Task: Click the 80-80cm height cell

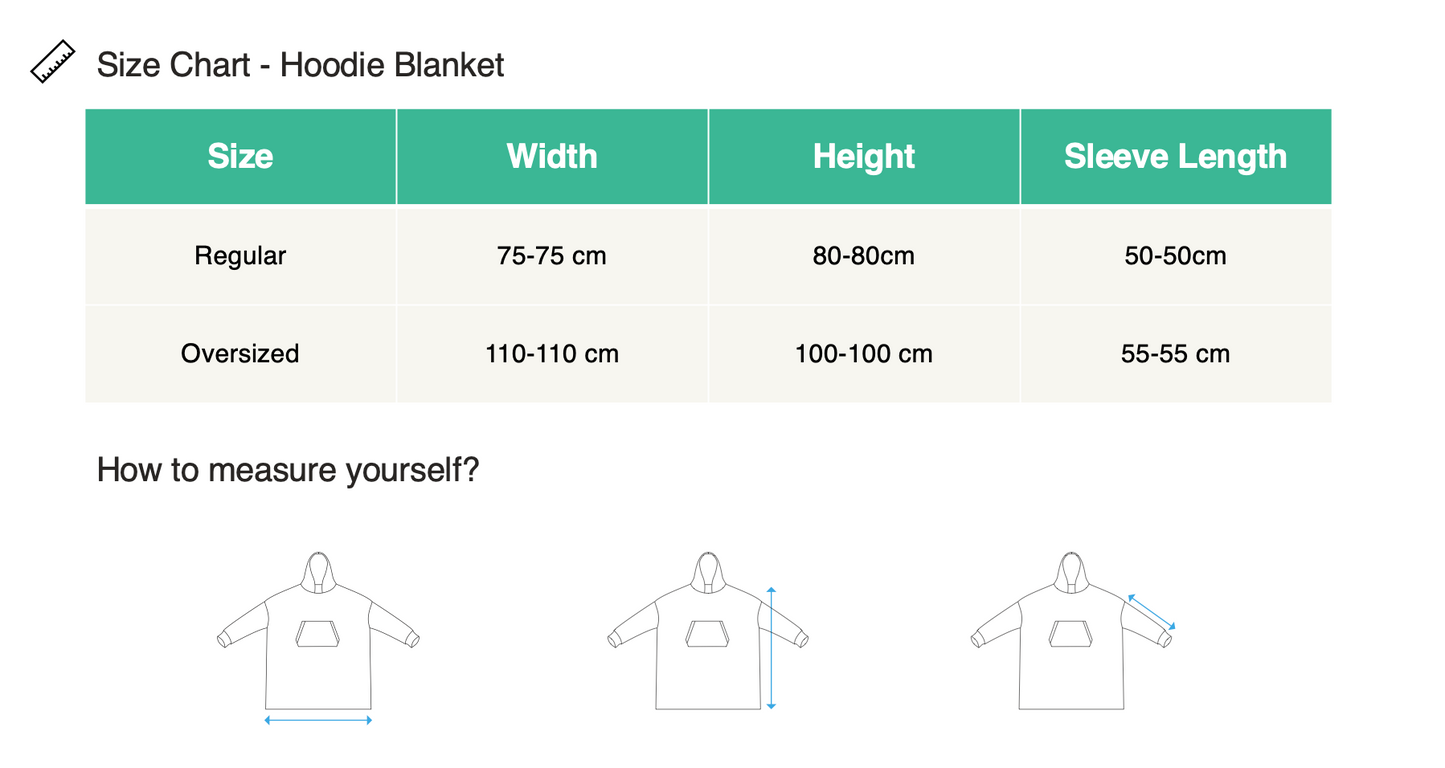Action: (x=864, y=256)
